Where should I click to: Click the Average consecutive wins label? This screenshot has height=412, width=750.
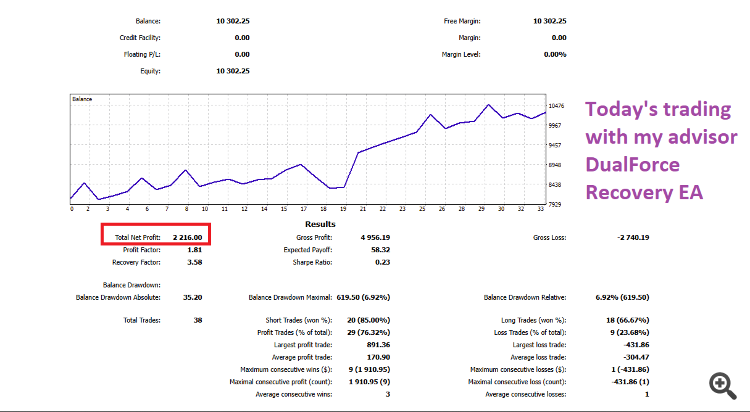pyautogui.click(x=294, y=395)
